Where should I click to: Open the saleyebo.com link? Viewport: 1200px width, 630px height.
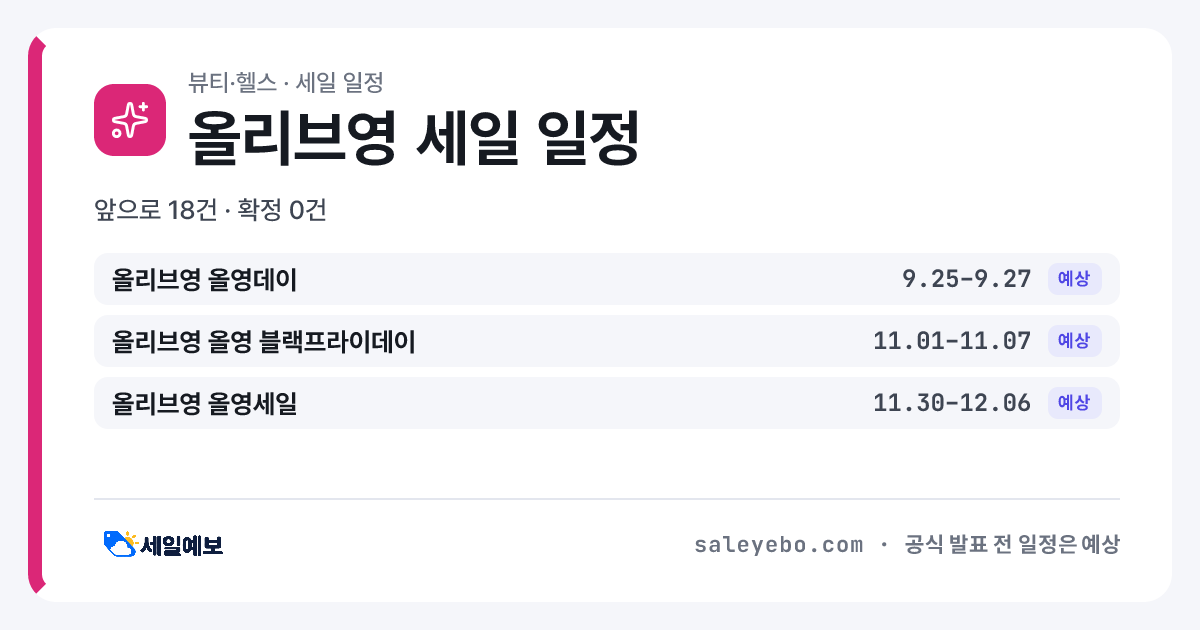[778, 545]
